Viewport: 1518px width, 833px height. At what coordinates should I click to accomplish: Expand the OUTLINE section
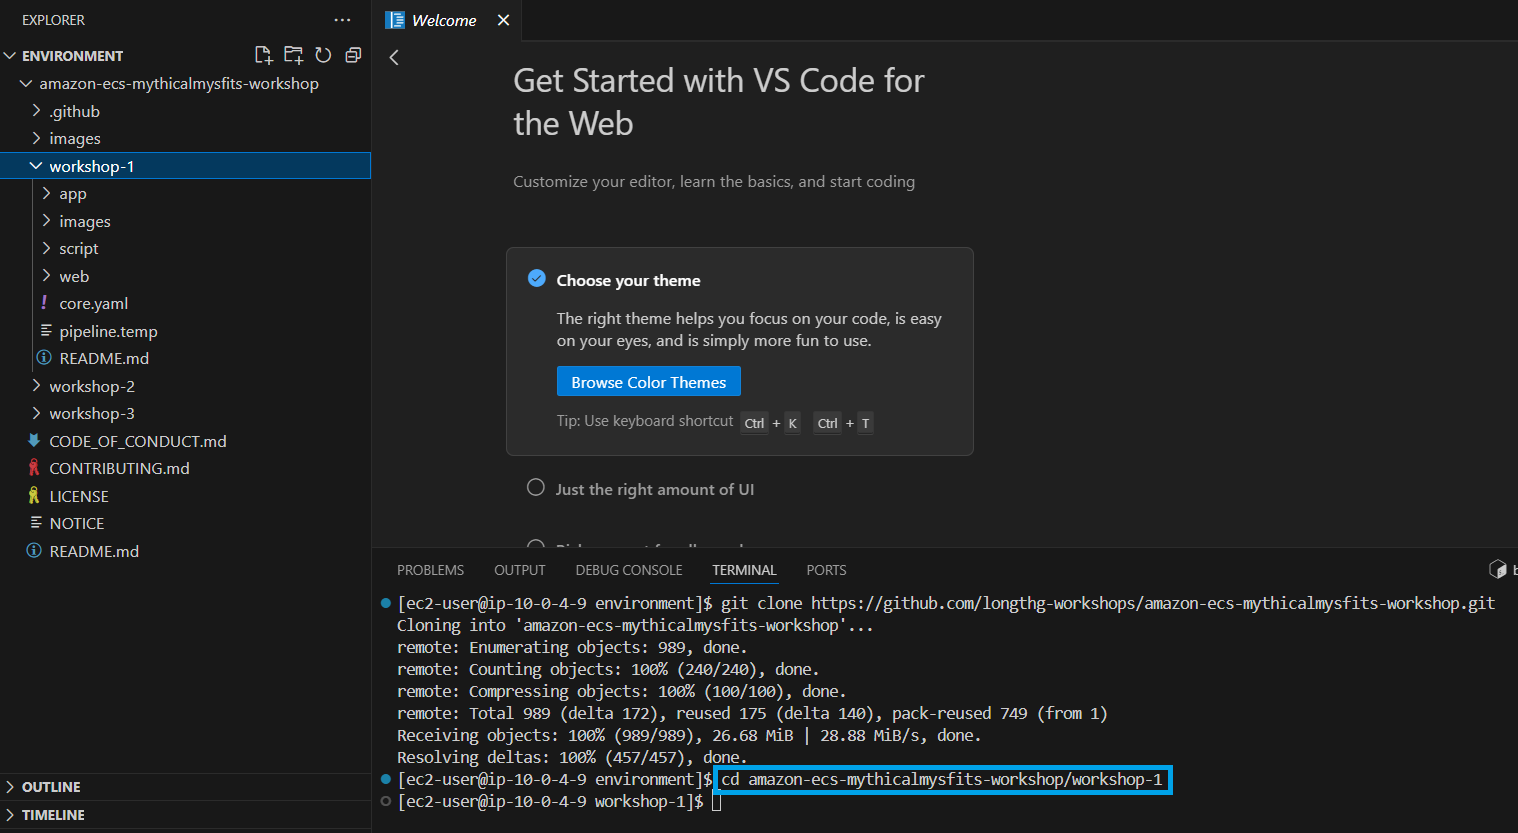[51, 787]
